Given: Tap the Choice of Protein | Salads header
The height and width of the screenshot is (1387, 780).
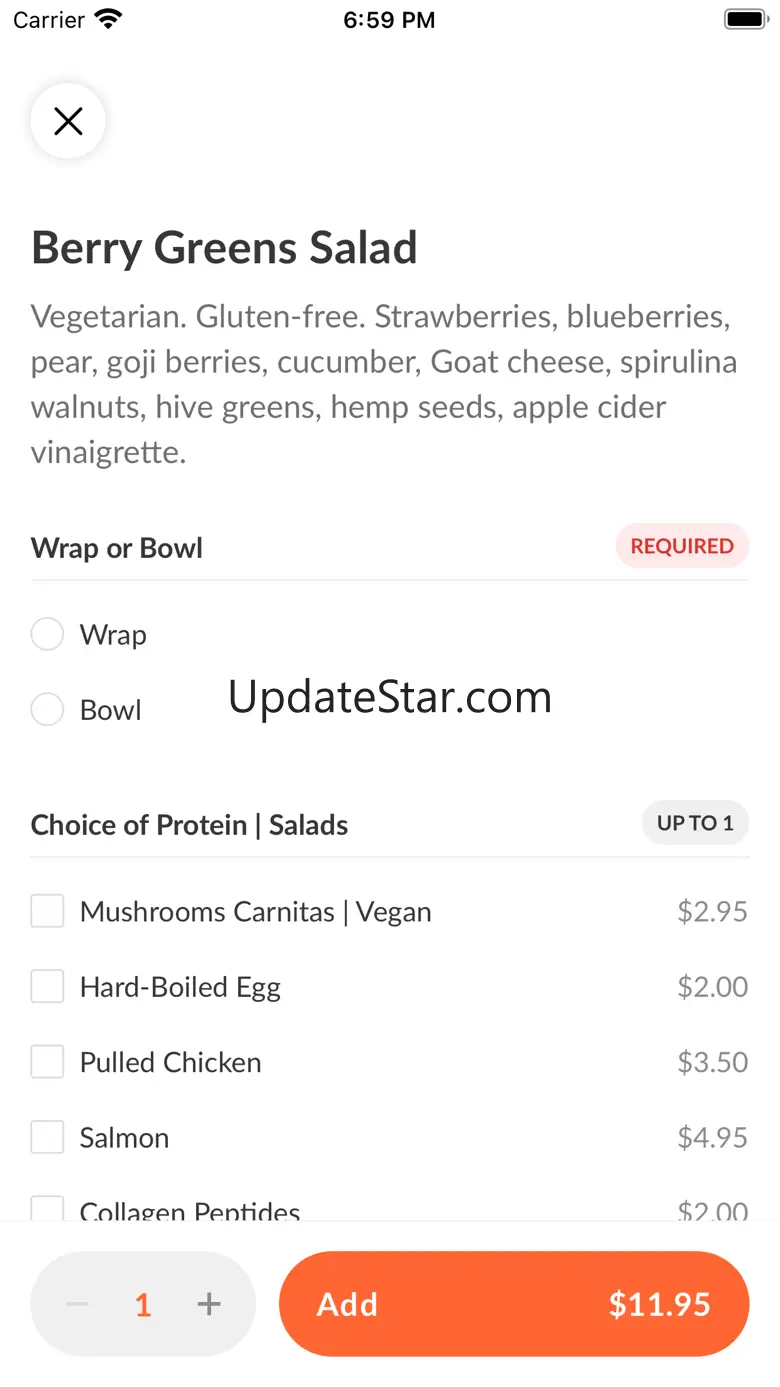Looking at the screenshot, I should 189,825.
